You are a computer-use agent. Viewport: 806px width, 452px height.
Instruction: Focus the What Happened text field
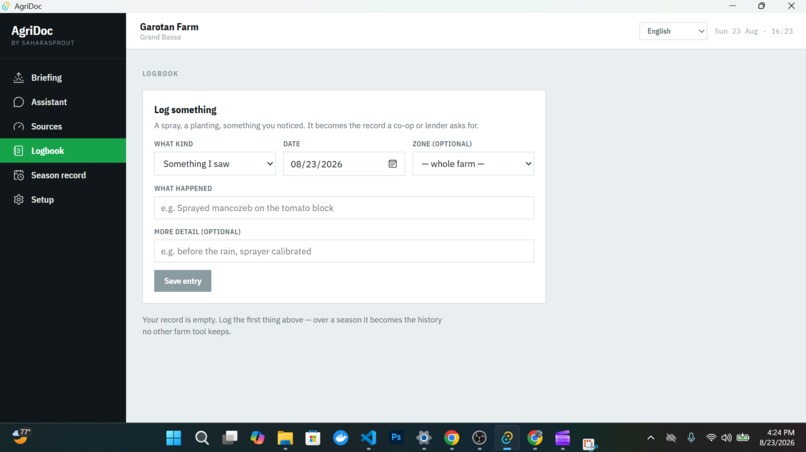tap(344, 208)
